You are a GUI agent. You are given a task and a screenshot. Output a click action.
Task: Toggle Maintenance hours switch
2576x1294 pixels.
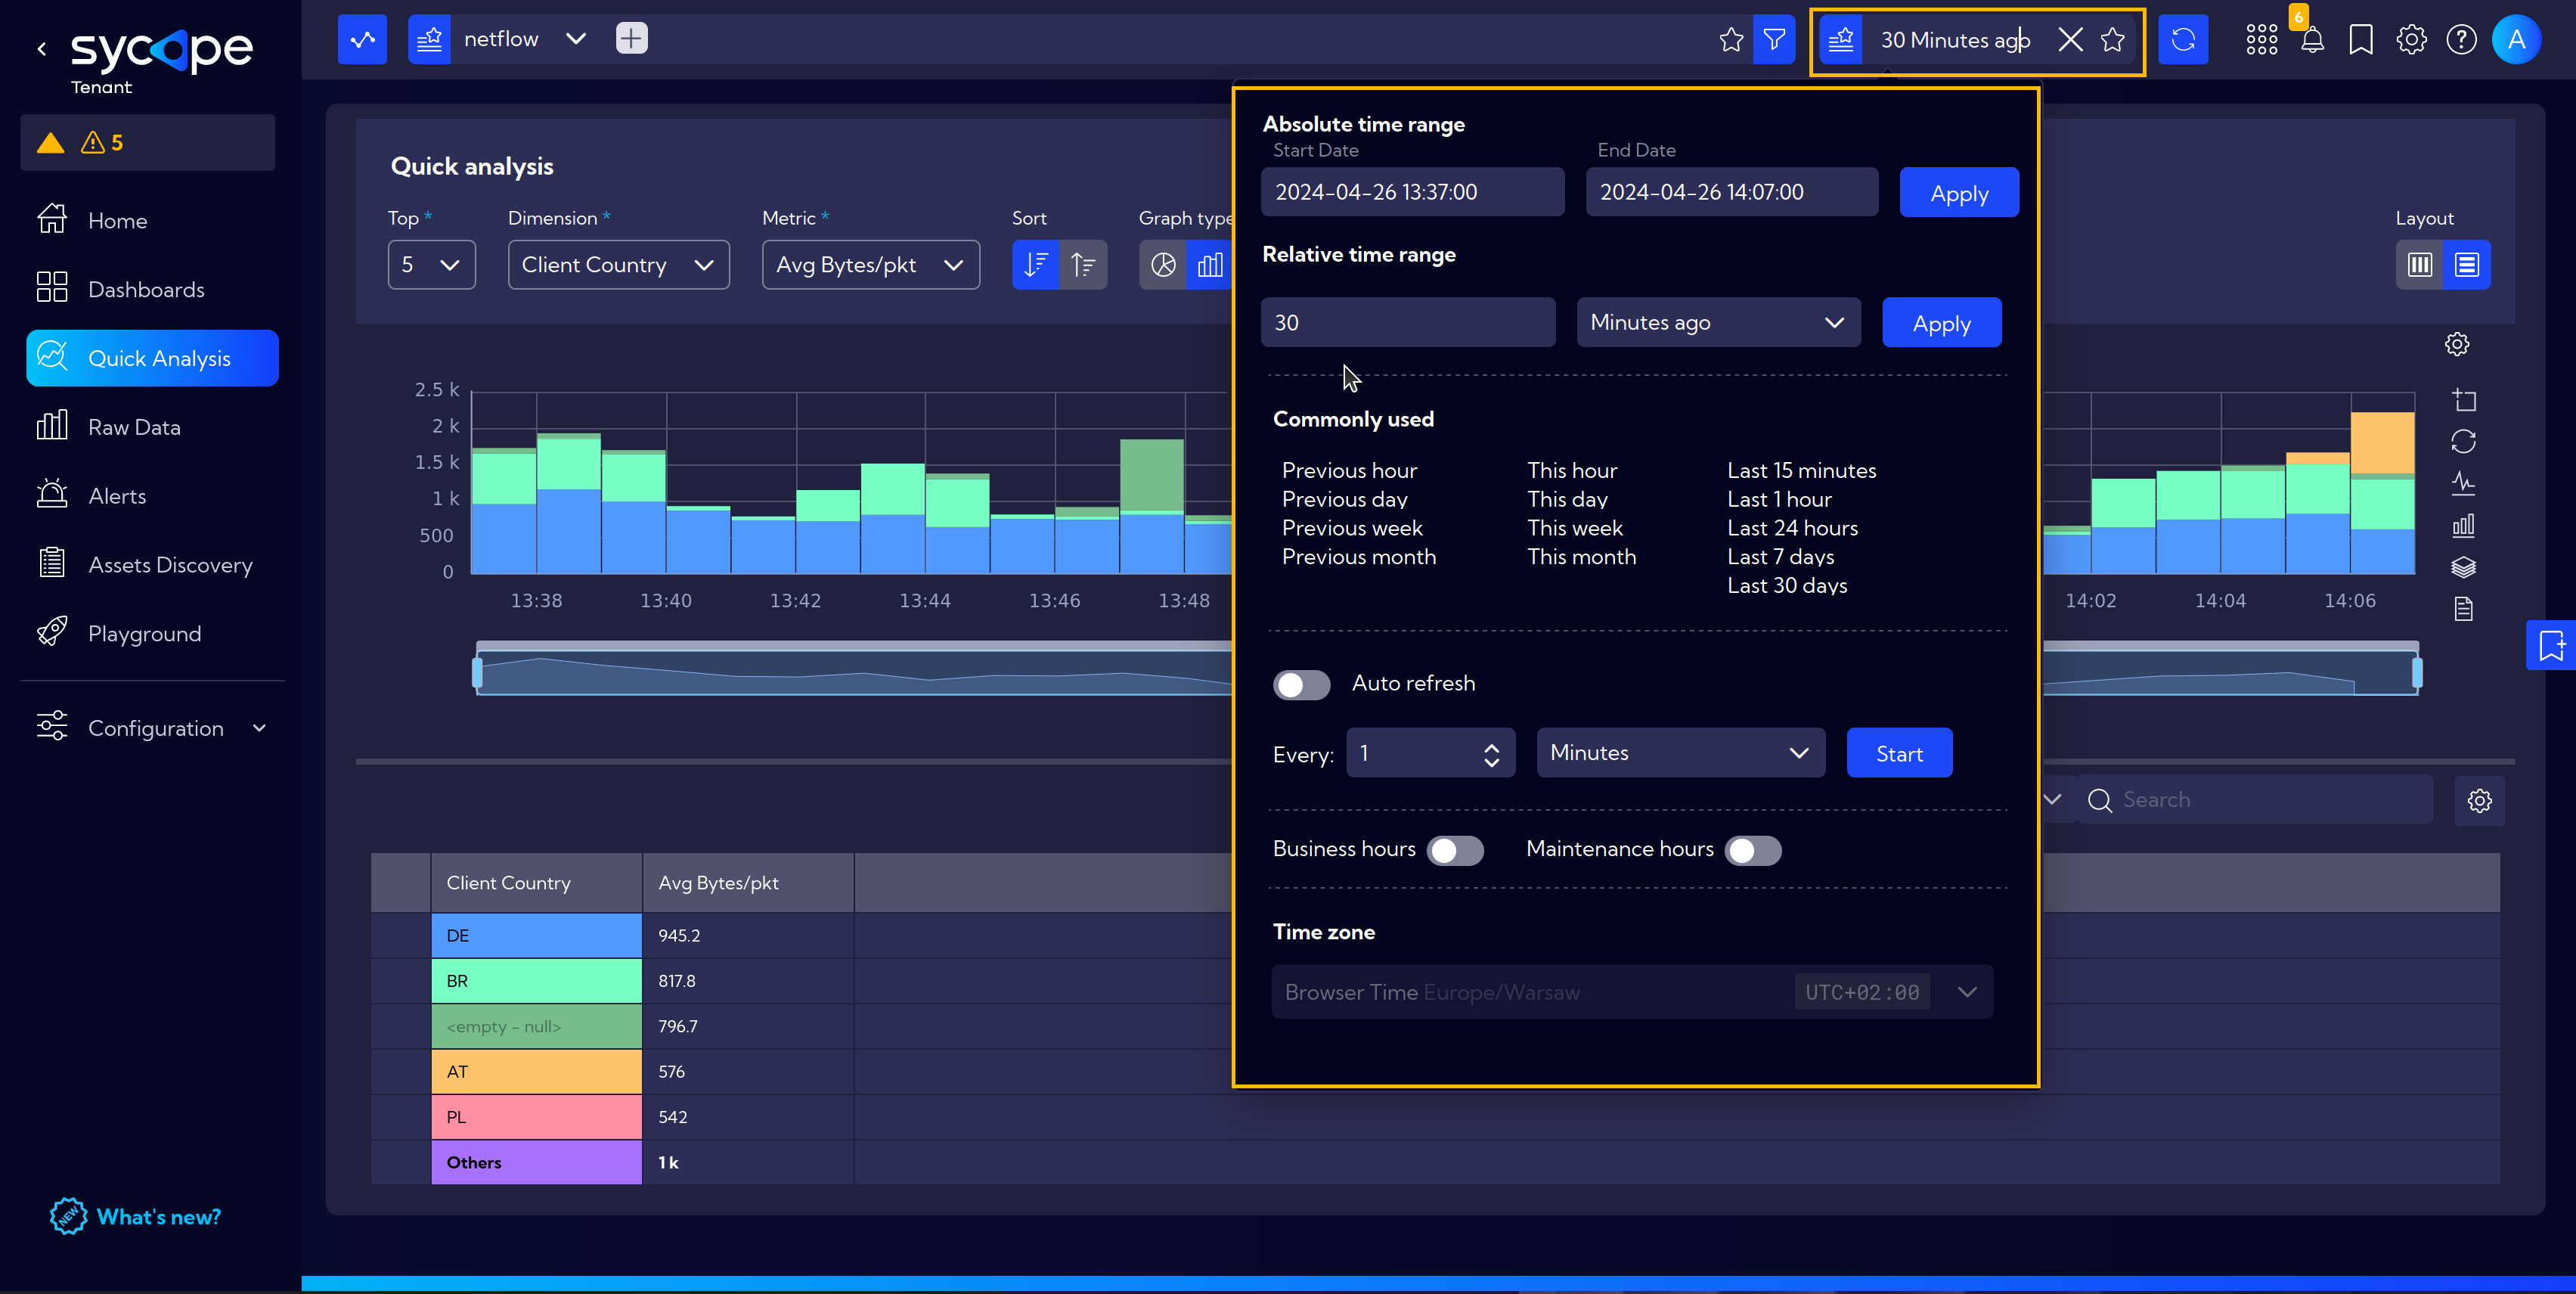tap(1753, 851)
